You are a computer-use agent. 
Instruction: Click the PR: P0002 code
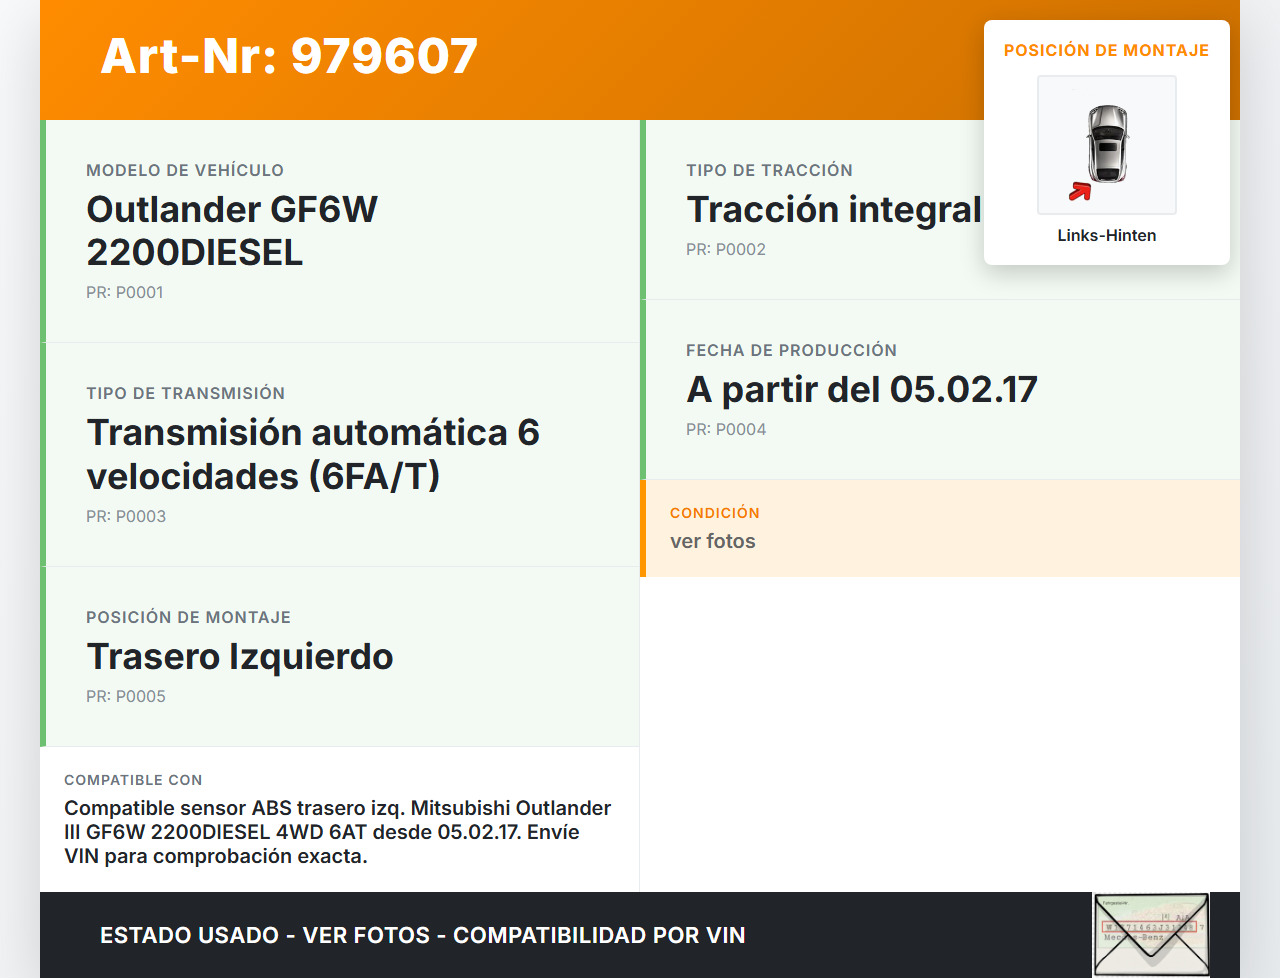click(x=725, y=249)
